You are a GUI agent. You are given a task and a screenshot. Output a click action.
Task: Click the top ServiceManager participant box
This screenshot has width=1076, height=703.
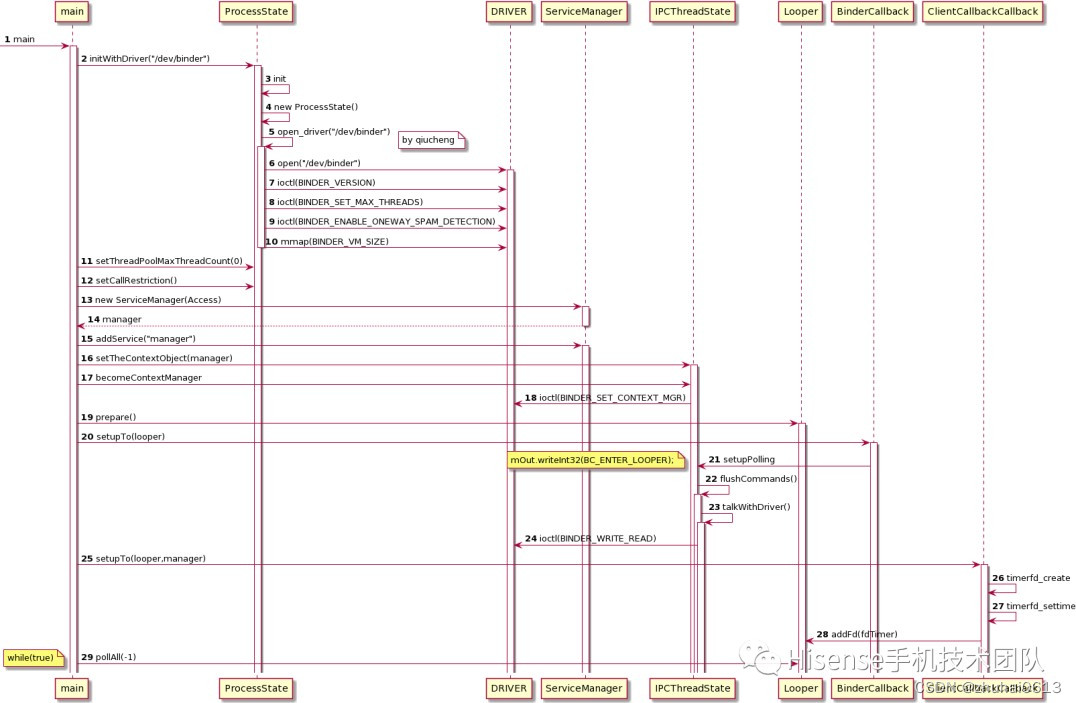pyautogui.click(x=584, y=12)
